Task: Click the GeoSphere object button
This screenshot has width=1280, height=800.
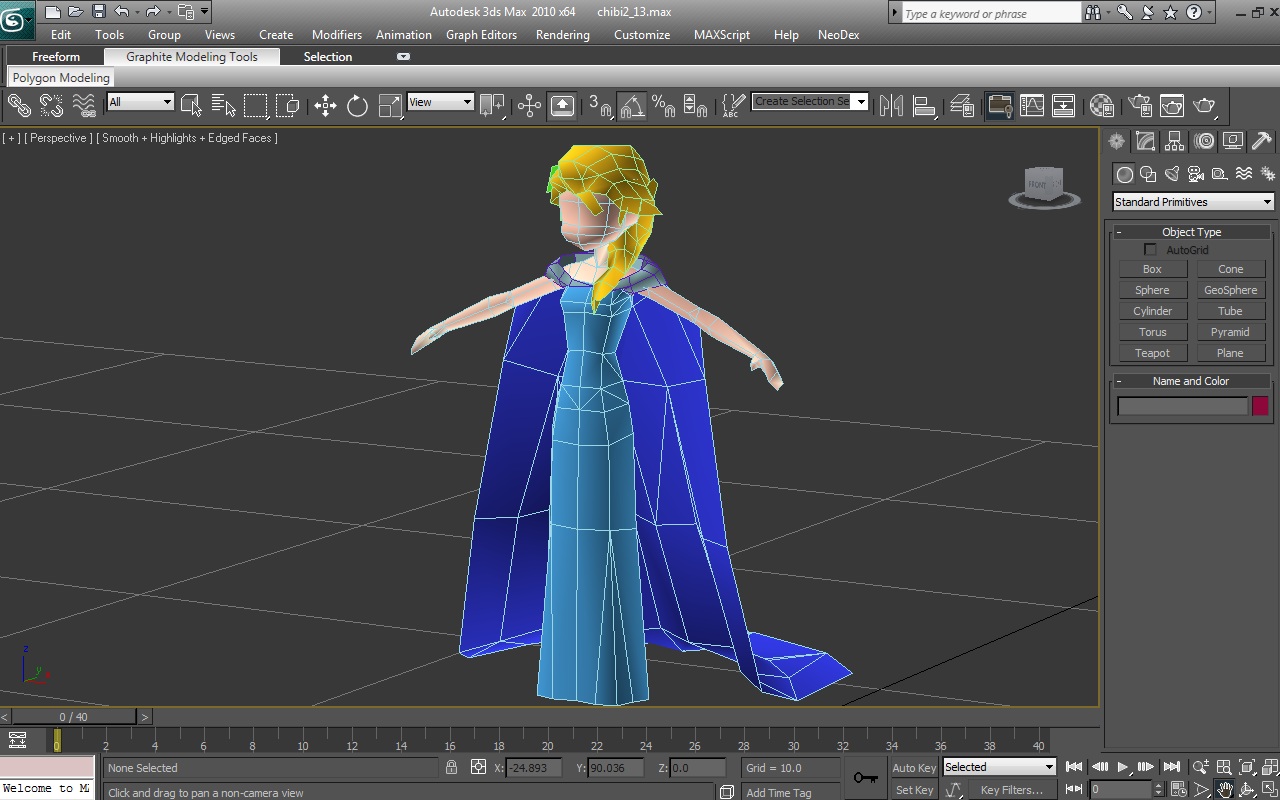Action: click(1230, 290)
